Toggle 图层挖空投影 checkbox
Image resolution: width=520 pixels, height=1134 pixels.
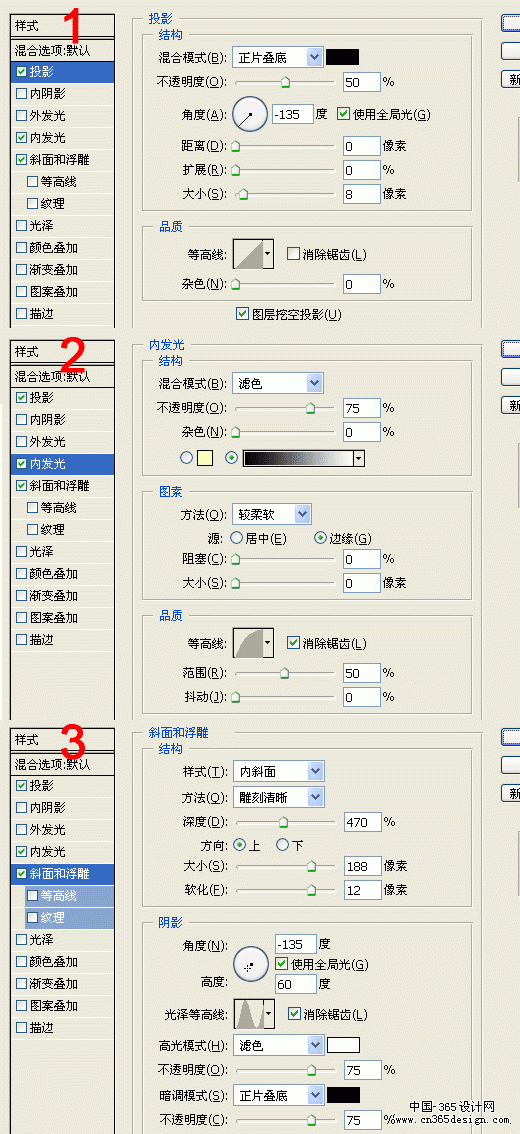click(x=243, y=314)
